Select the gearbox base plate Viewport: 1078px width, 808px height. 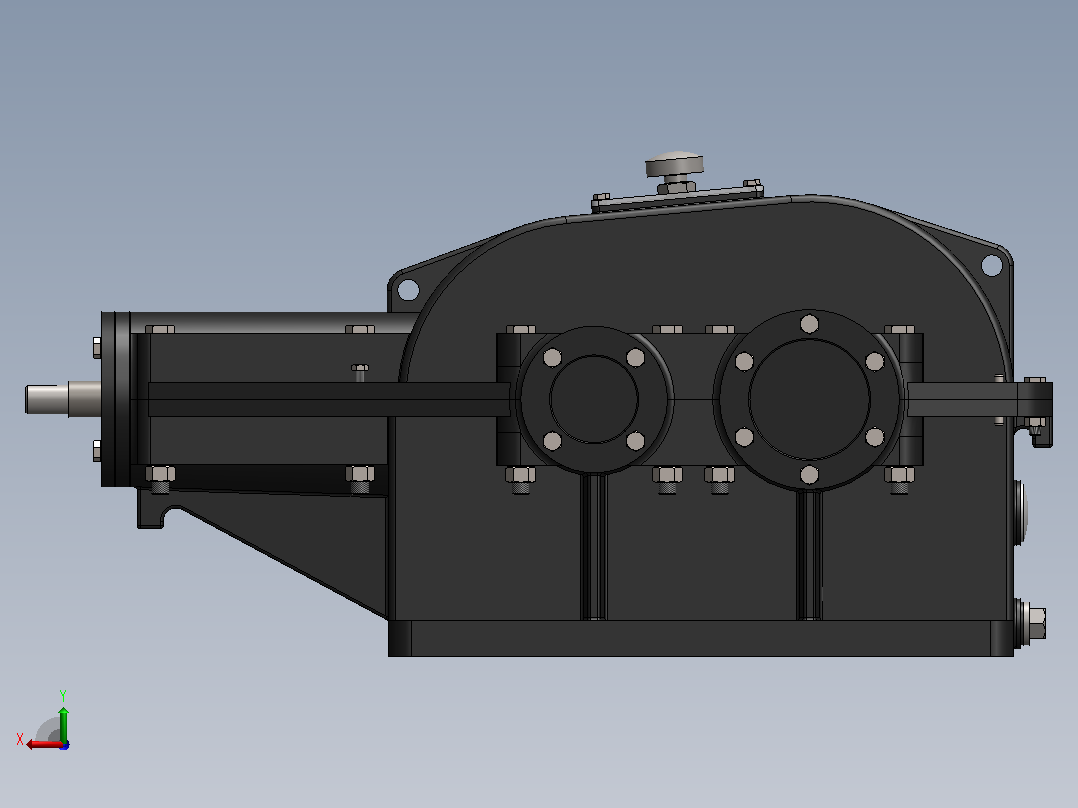click(701, 638)
